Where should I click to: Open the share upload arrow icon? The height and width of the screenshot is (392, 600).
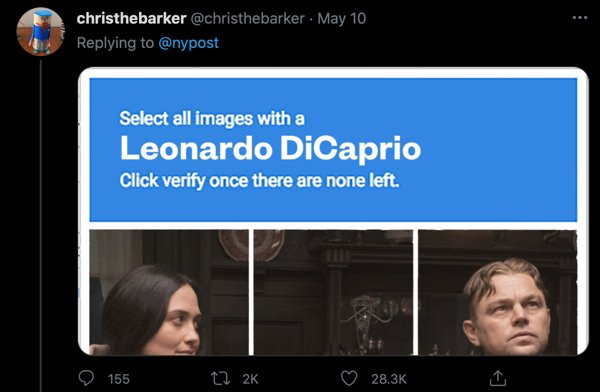coord(498,378)
